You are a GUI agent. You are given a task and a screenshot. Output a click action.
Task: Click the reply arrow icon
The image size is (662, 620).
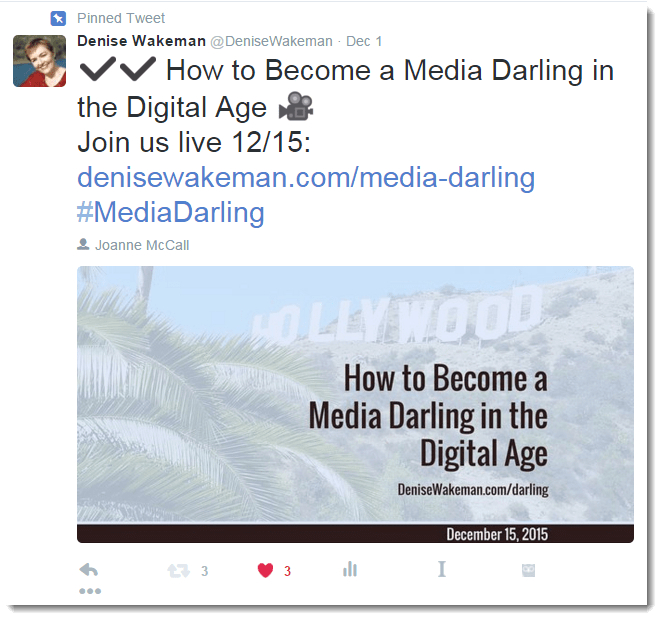click(89, 570)
